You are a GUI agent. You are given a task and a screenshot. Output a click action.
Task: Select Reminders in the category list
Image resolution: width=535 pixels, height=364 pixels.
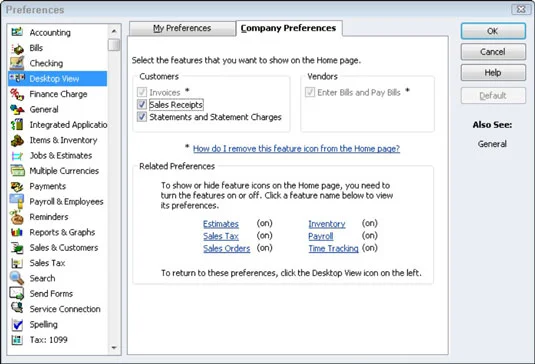(49, 217)
